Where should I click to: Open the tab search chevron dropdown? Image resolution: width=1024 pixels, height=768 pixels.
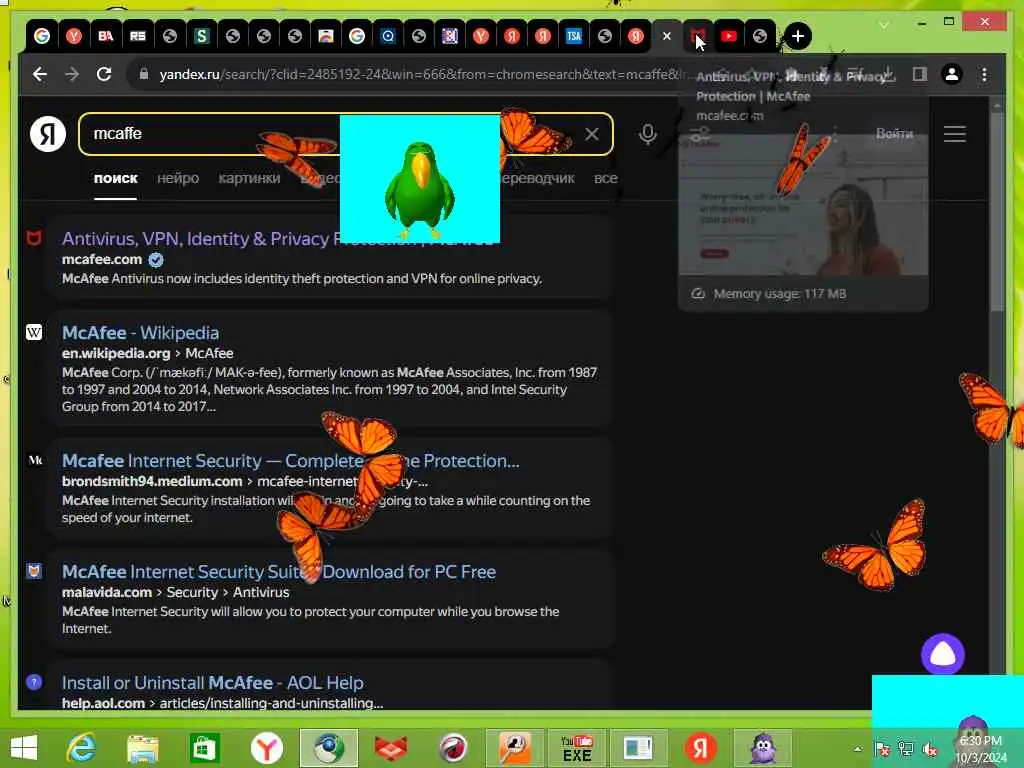coord(884,24)
